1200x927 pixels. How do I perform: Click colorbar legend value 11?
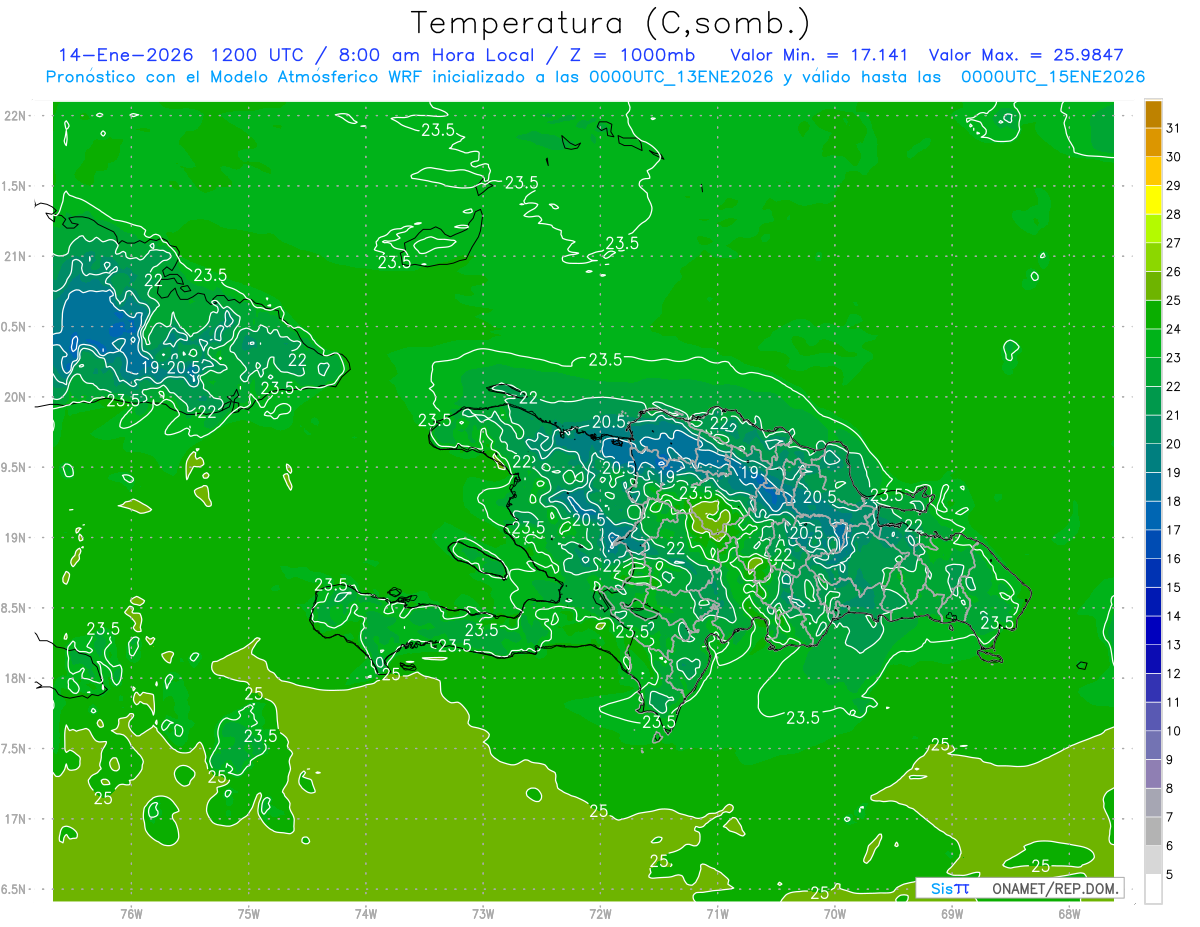[x=1174, y=703]
